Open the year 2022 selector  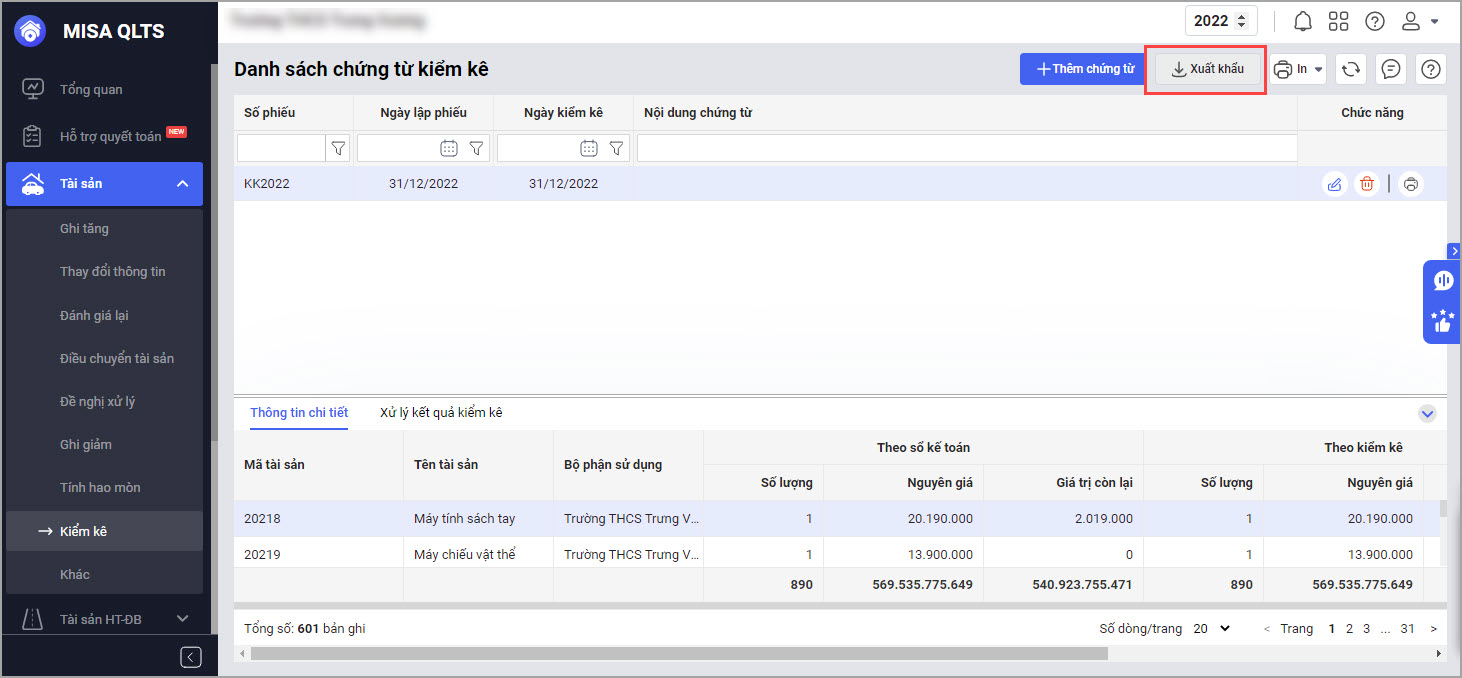click(1220, 21)
